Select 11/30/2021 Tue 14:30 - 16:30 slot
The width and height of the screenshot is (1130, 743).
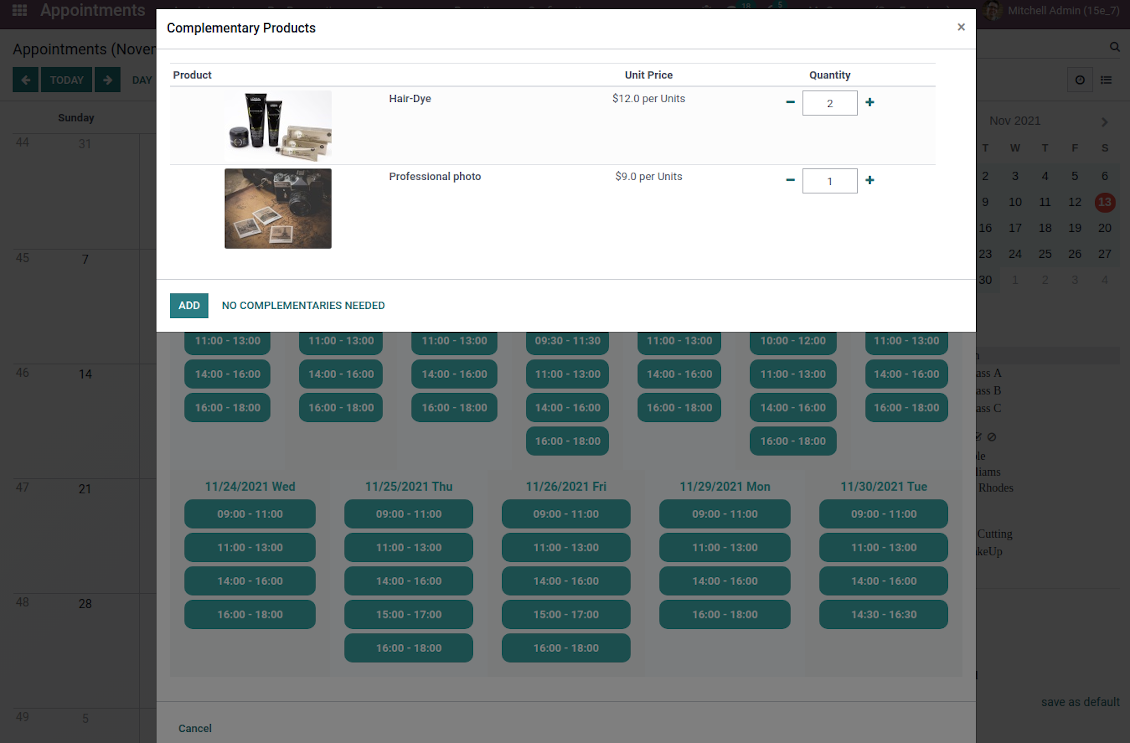884,614
